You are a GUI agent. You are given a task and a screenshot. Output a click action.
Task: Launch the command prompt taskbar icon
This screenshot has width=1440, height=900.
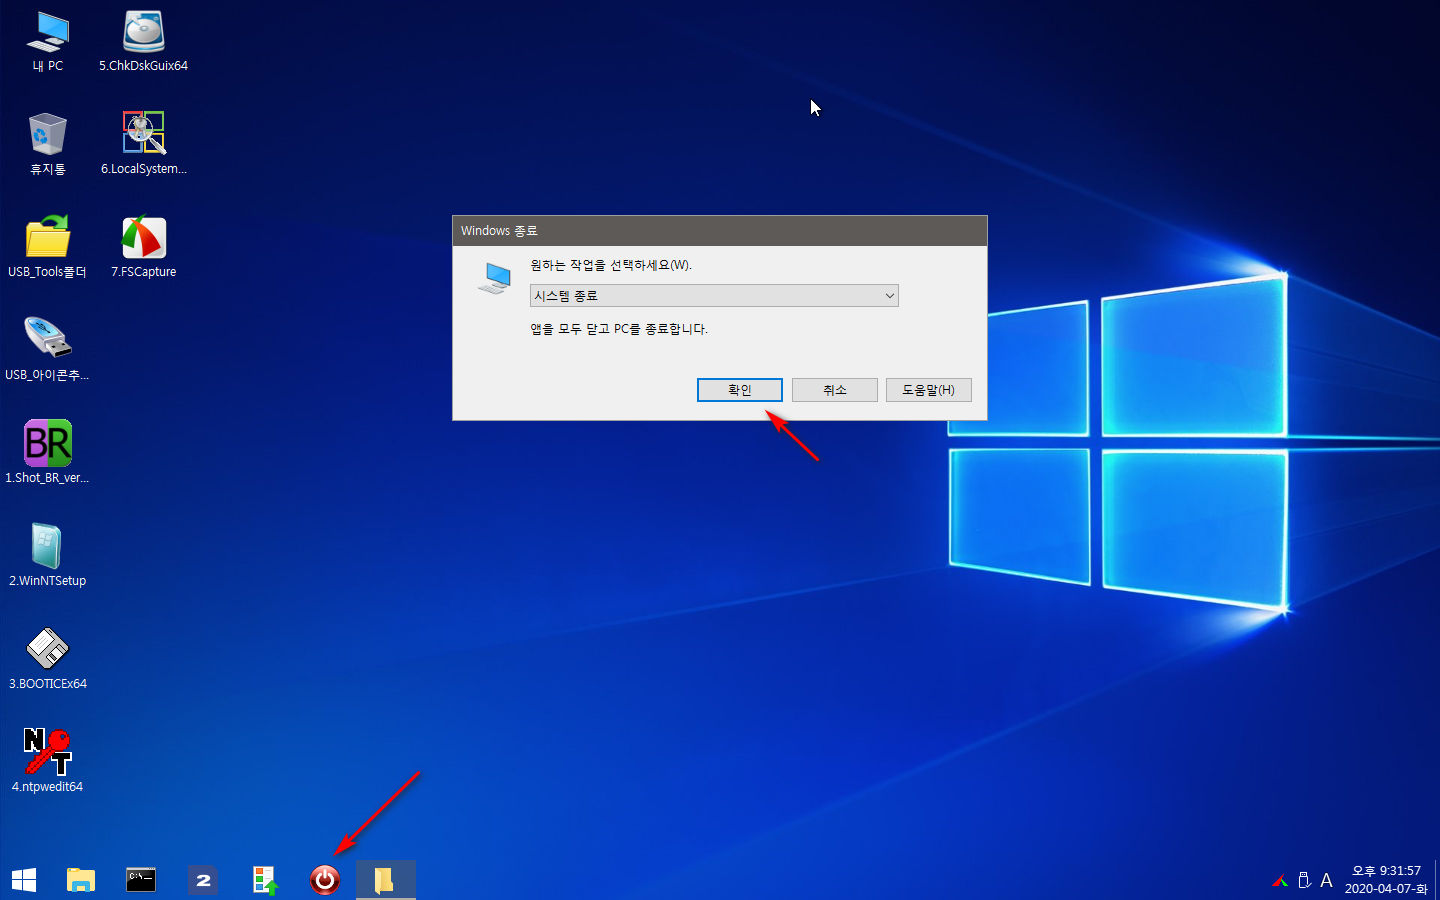(x=141, y=880)
